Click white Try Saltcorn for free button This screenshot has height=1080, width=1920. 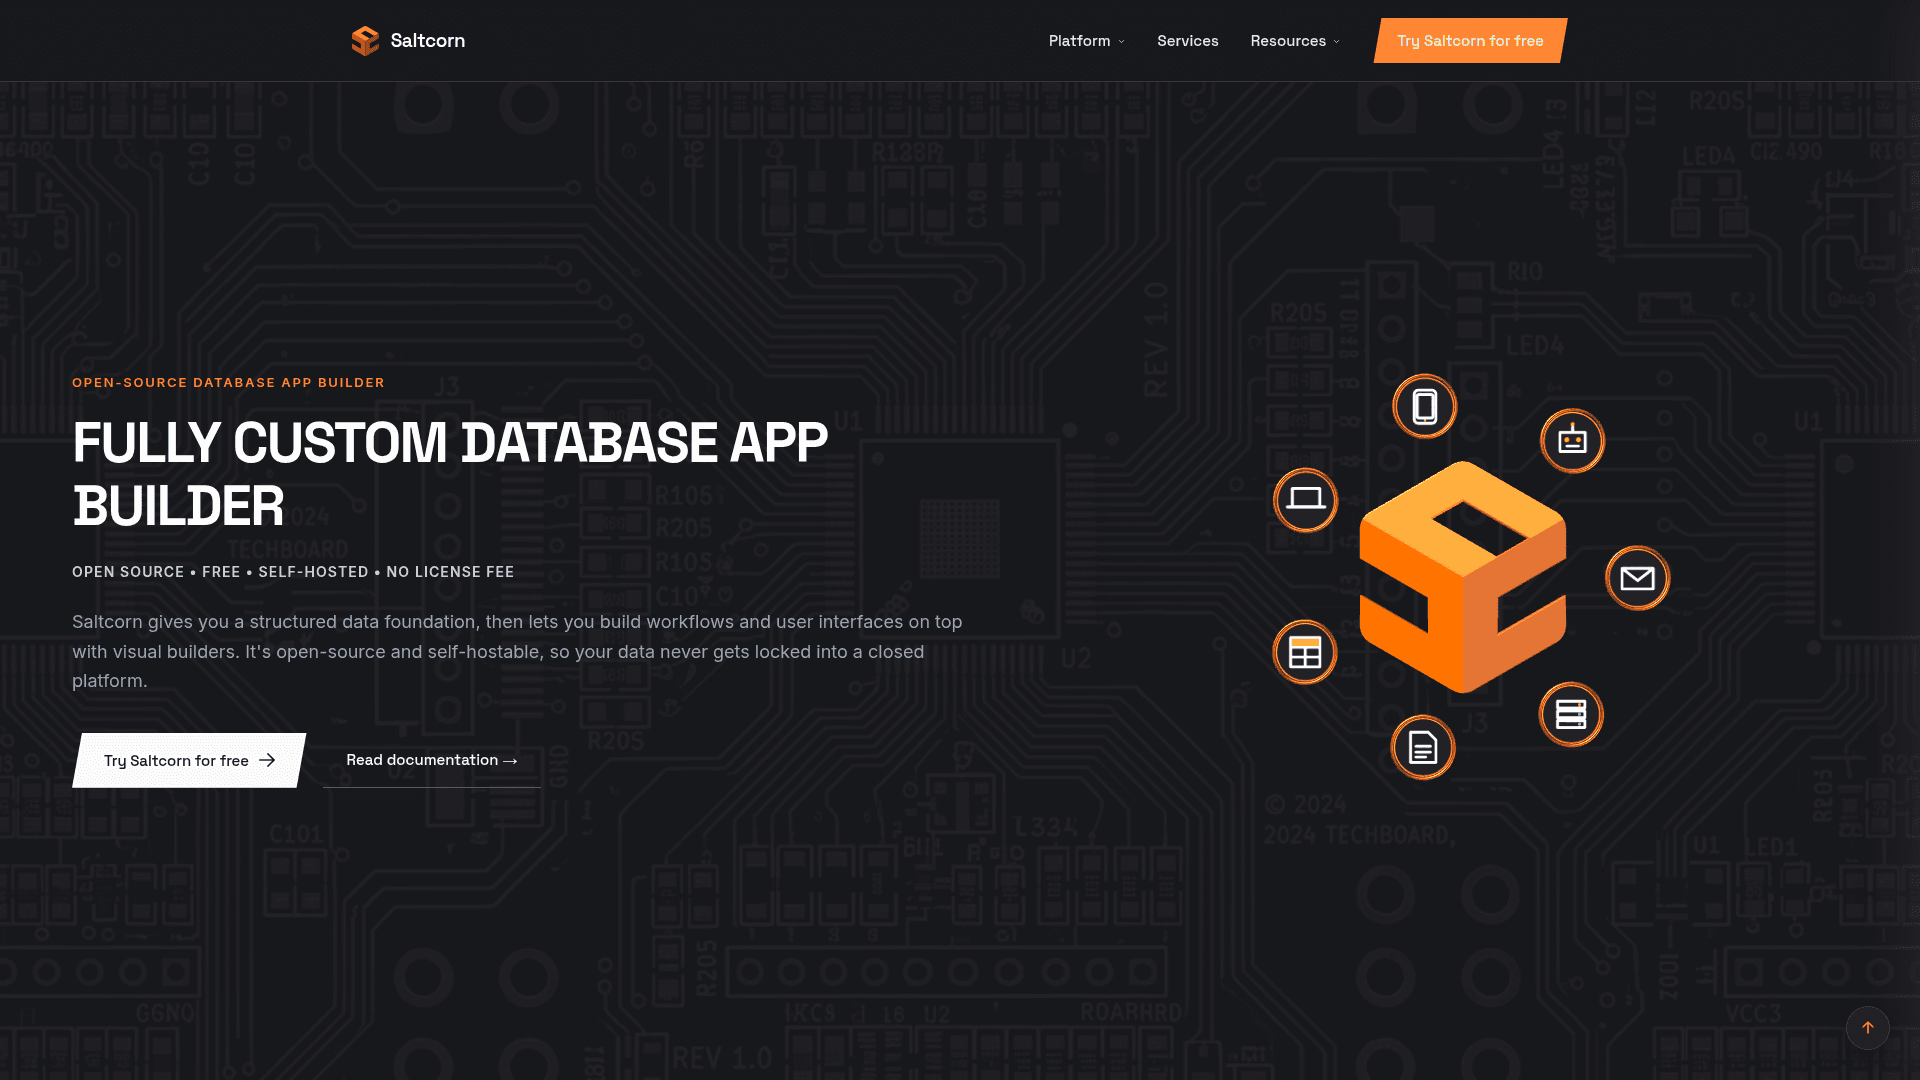[x=189, y=760]
